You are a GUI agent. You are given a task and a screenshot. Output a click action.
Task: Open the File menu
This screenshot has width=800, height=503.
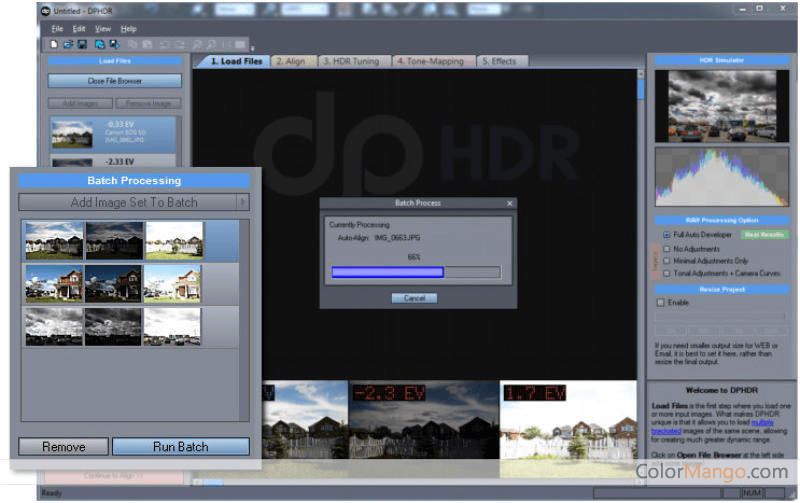coord(57,29)
